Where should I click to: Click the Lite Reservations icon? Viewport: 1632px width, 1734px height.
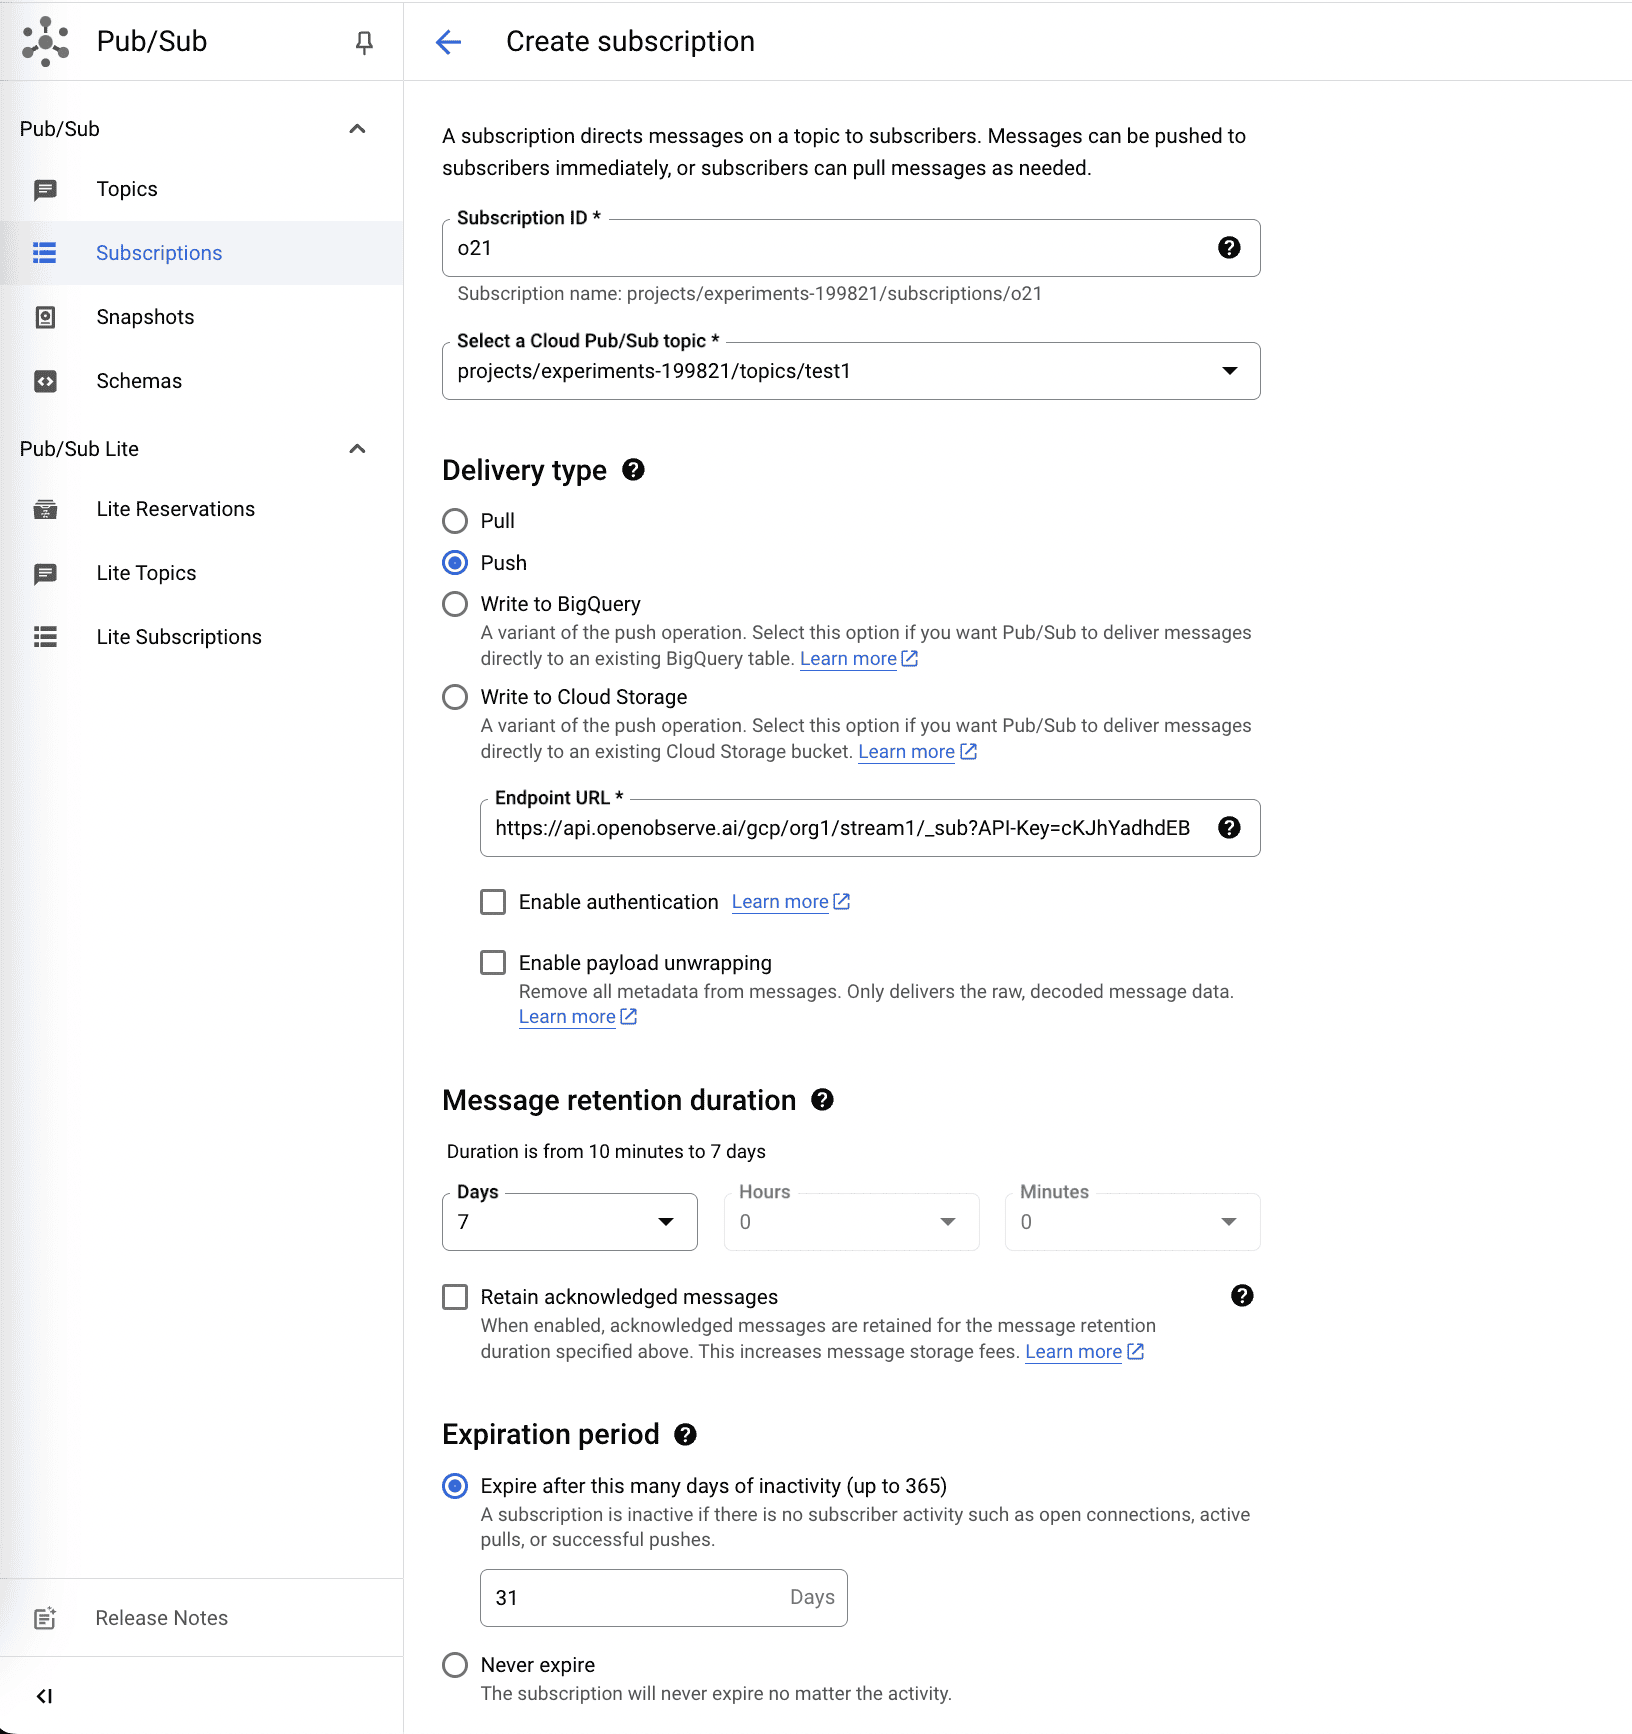coord(46,508)
